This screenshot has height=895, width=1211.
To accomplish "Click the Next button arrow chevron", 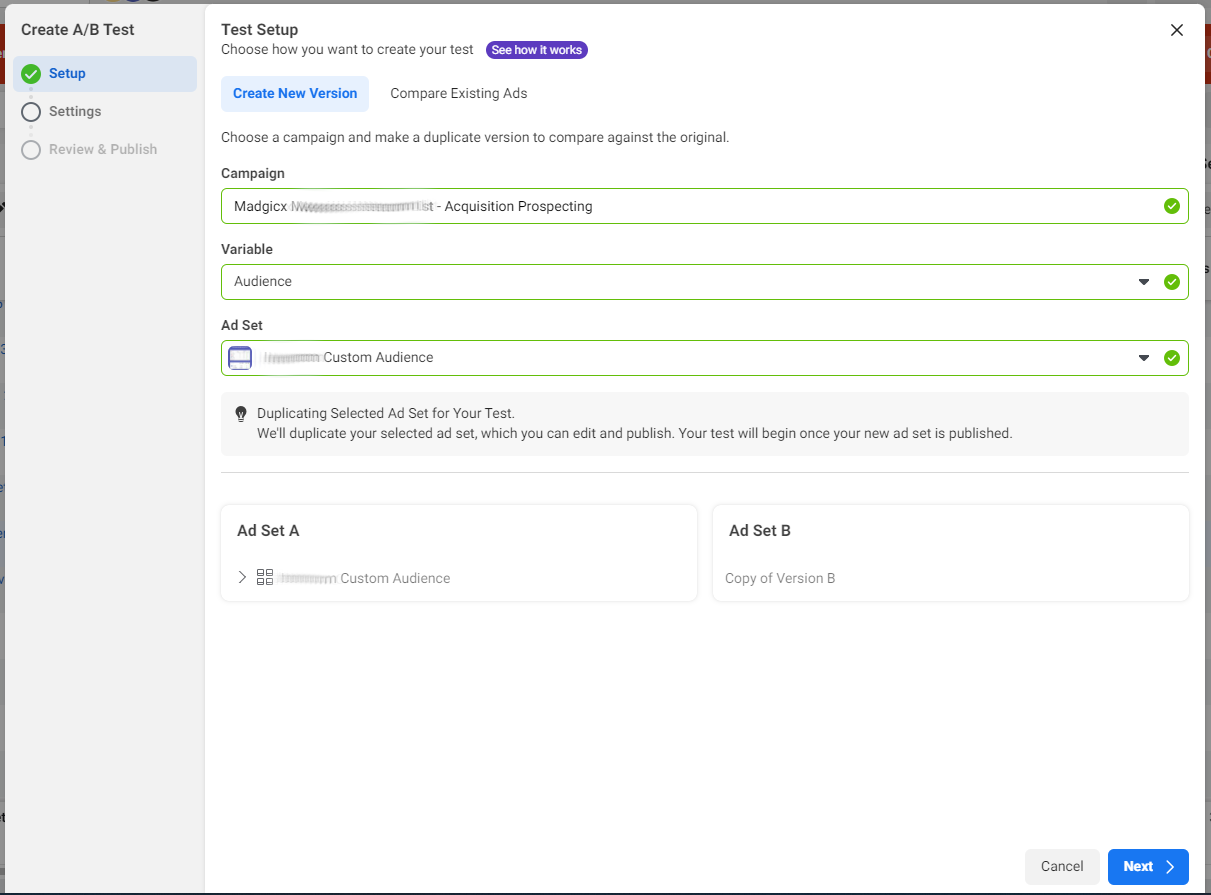I will [x=1170, y=867].
